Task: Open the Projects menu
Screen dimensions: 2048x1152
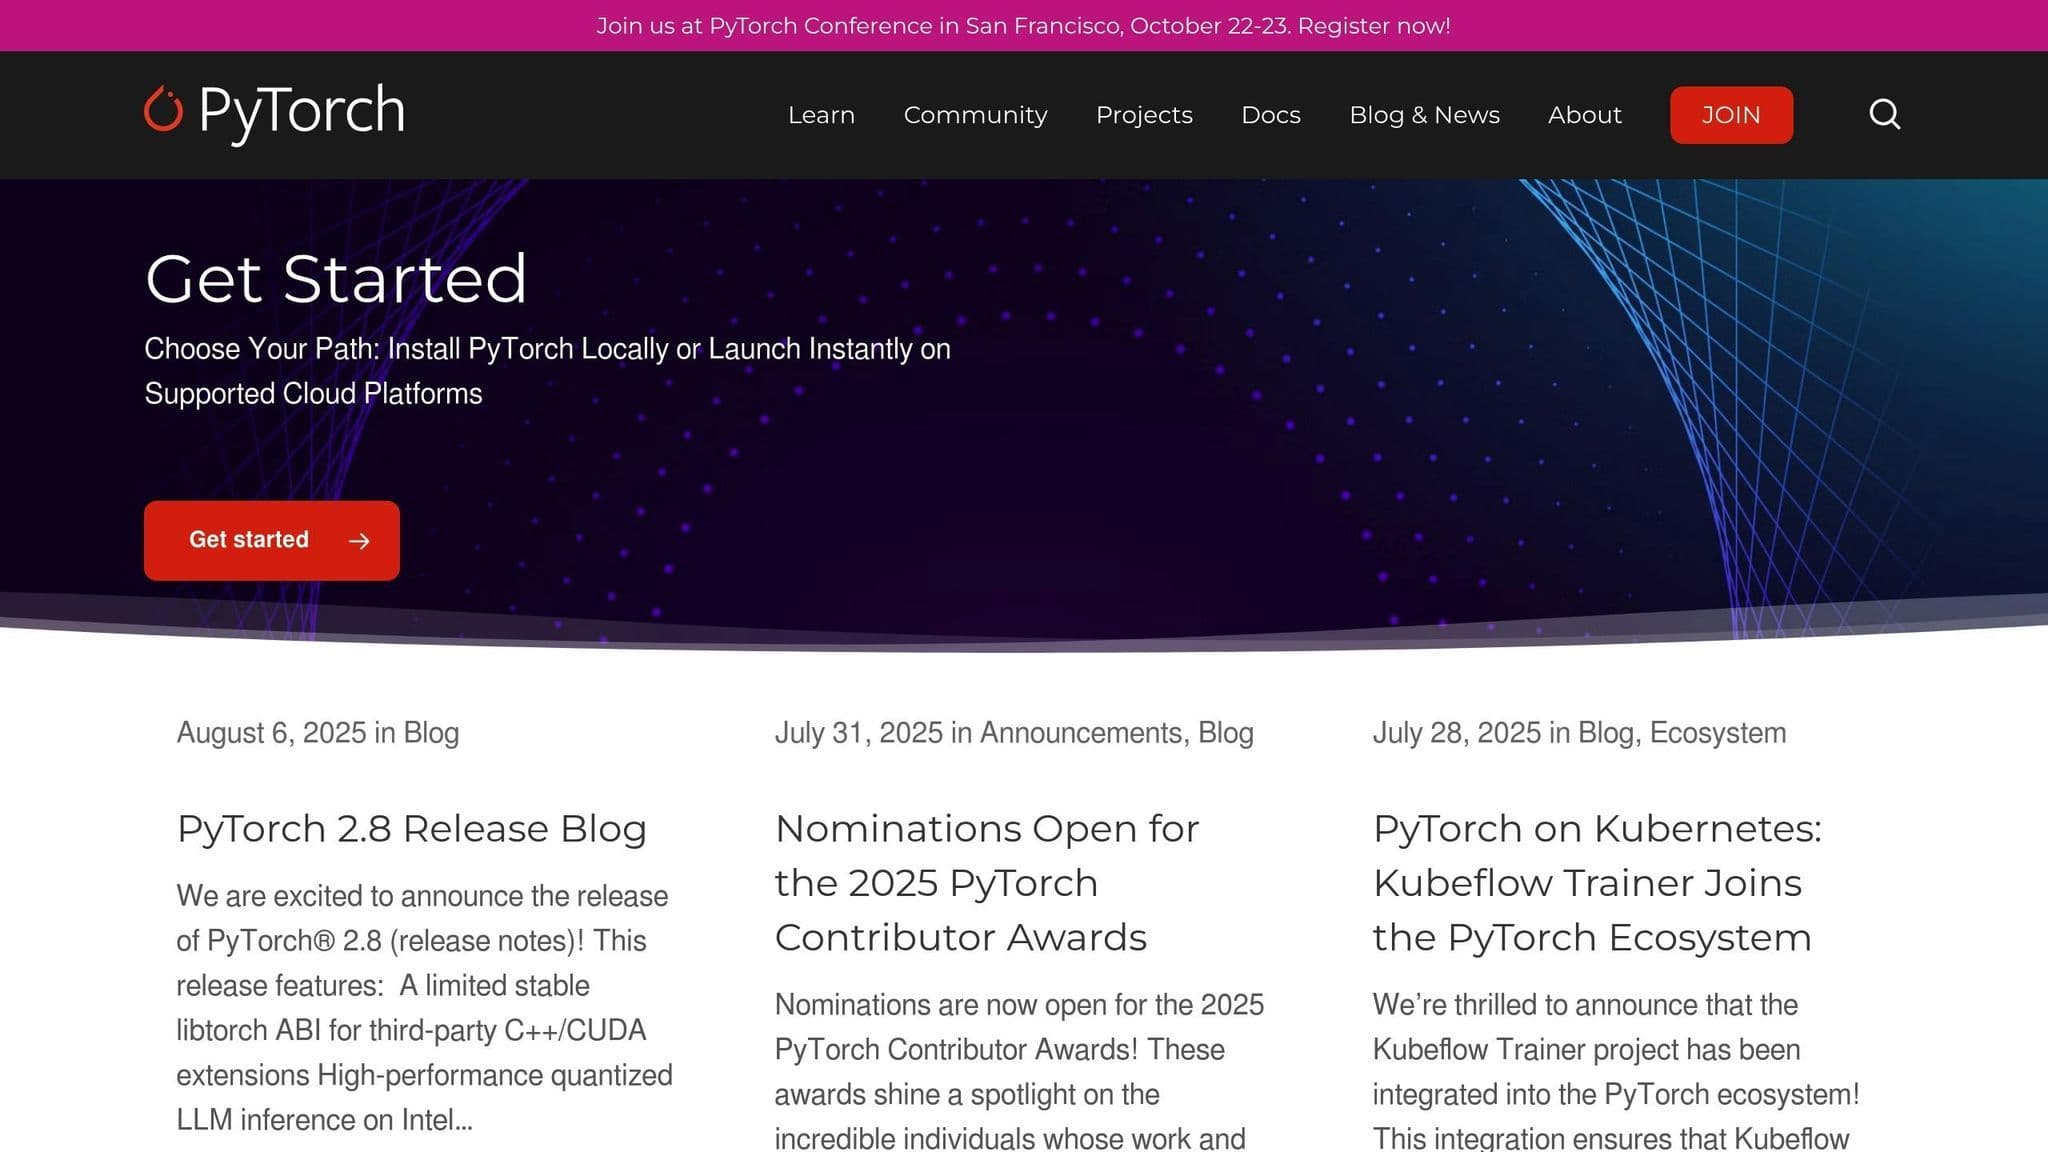Action: 1144,115
